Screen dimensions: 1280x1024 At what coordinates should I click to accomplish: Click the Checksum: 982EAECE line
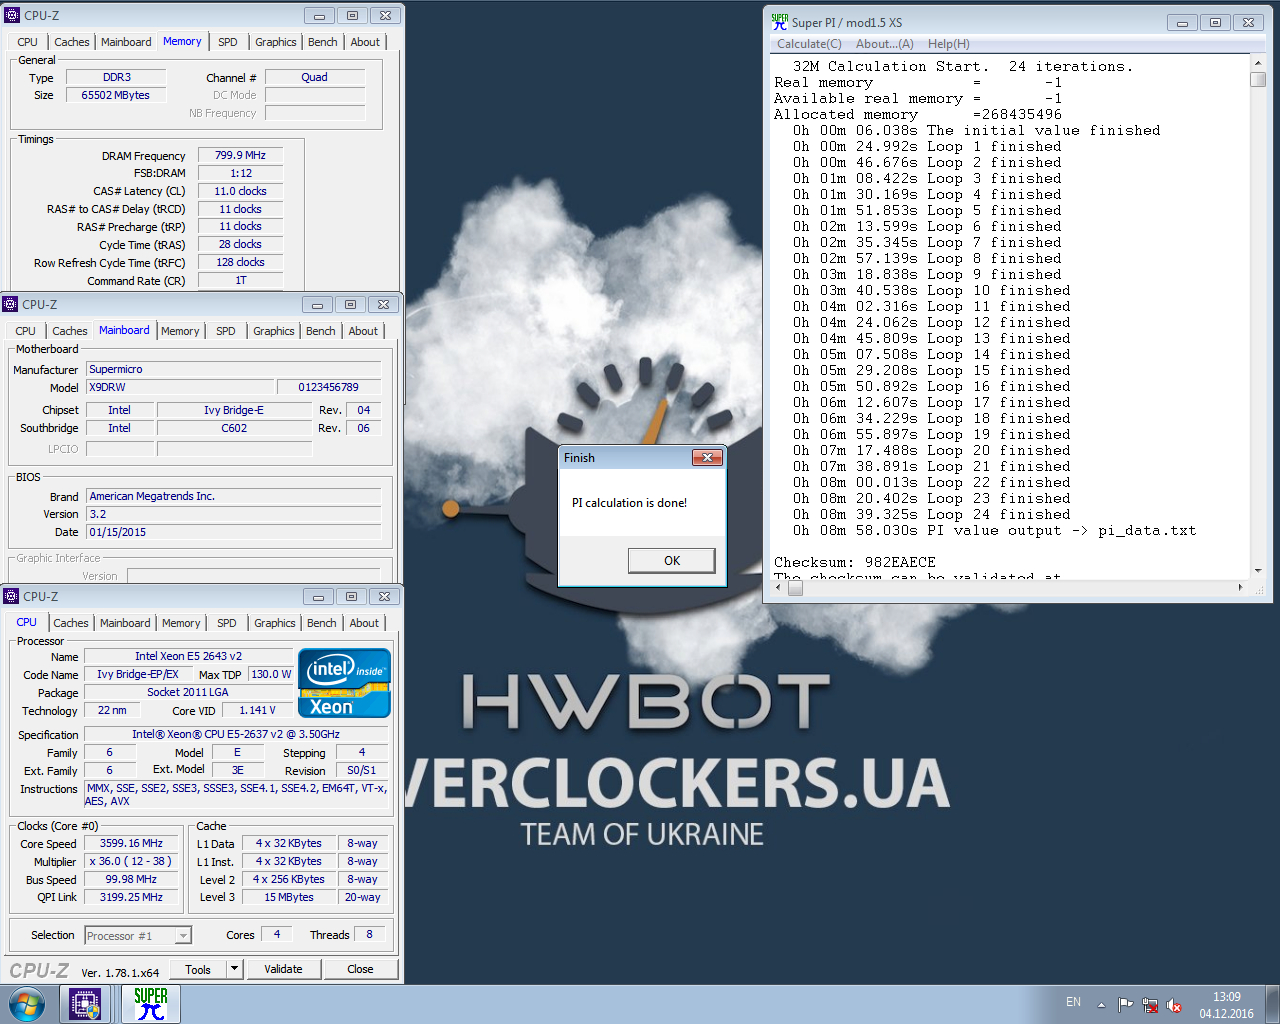(855, 562)
